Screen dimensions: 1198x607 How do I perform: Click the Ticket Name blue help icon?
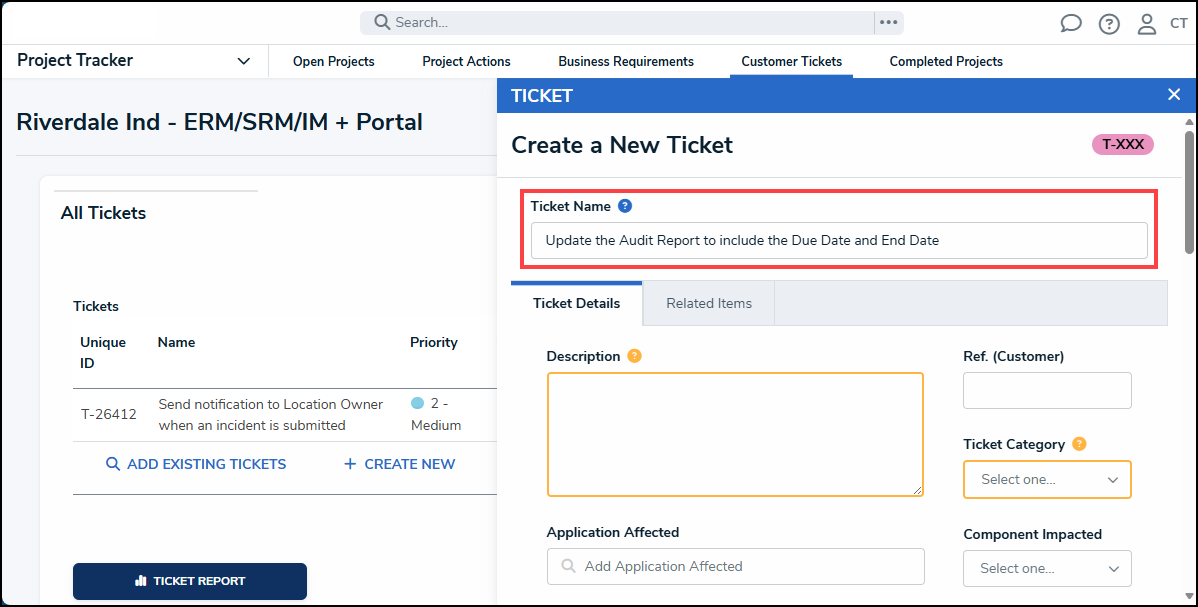(625, 205)
